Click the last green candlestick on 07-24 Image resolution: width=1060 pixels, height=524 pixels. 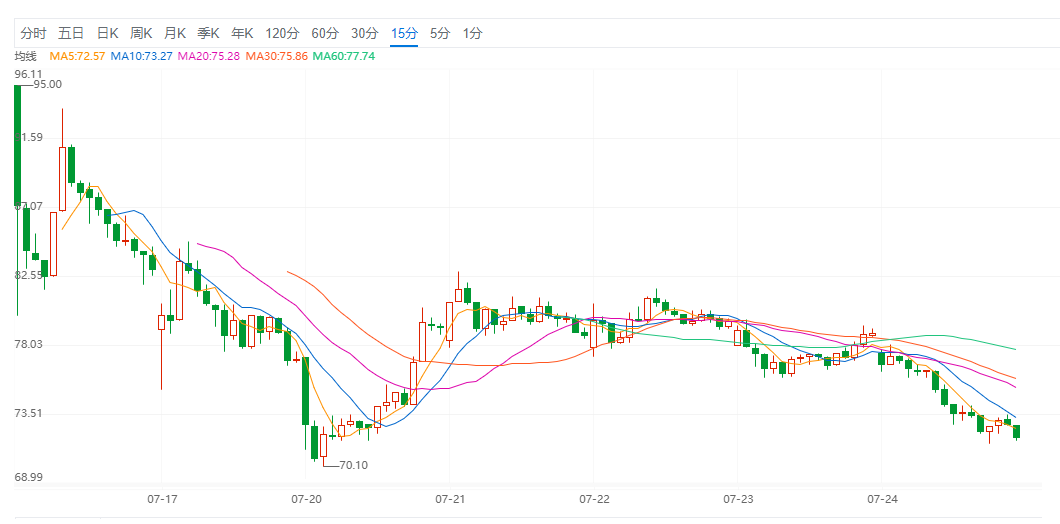click(x=1016, y=431)
